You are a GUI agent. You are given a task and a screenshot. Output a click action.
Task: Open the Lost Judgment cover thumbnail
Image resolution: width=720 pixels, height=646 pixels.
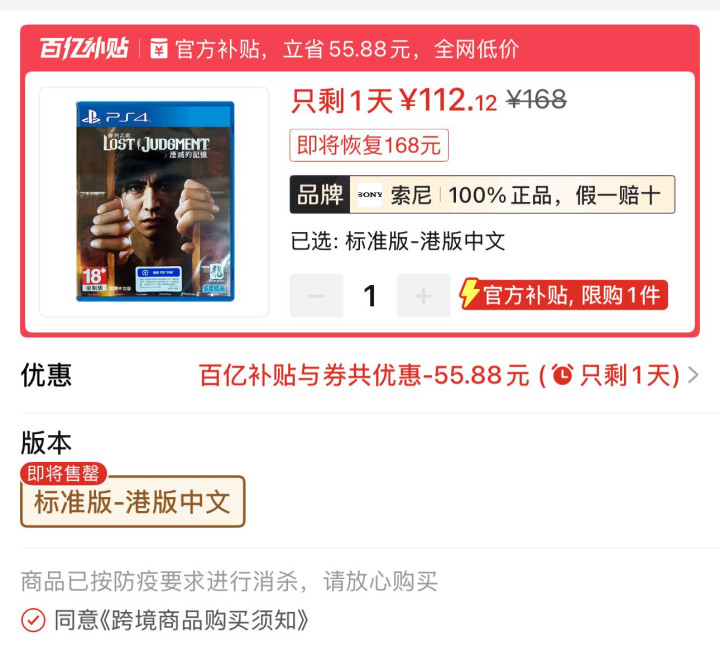click(155, 202)
